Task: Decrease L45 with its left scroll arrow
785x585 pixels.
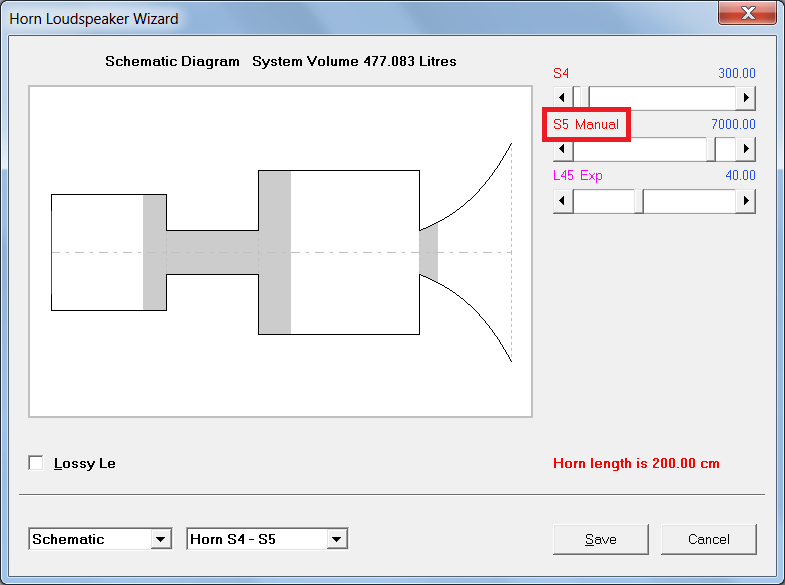Action: point(563,201)
